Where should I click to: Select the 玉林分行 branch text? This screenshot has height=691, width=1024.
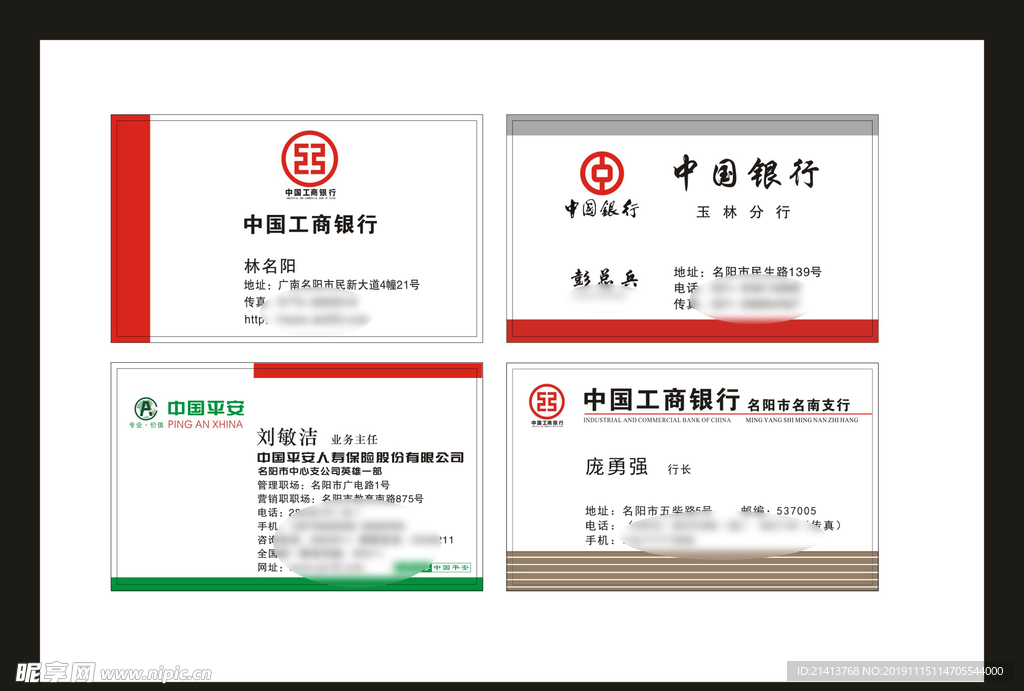[743, 212]
